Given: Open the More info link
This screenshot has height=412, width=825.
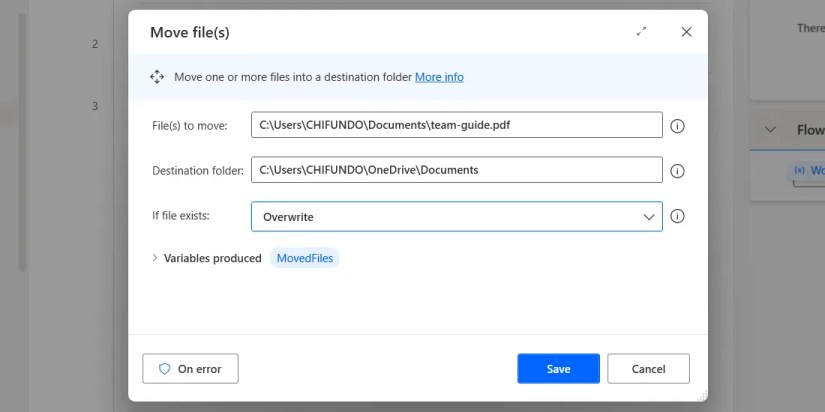Looking at the screenshot, I should [439, 77].
